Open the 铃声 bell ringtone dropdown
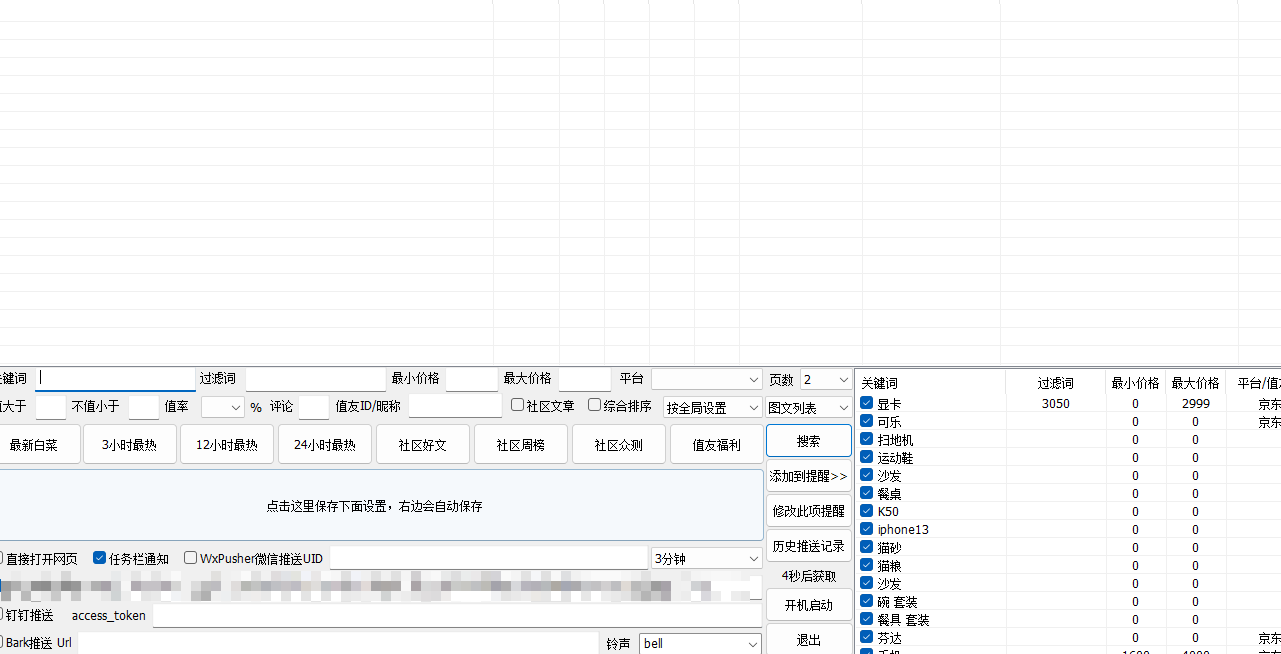The width and height of the screenshot is (1281, 654). 700,643
